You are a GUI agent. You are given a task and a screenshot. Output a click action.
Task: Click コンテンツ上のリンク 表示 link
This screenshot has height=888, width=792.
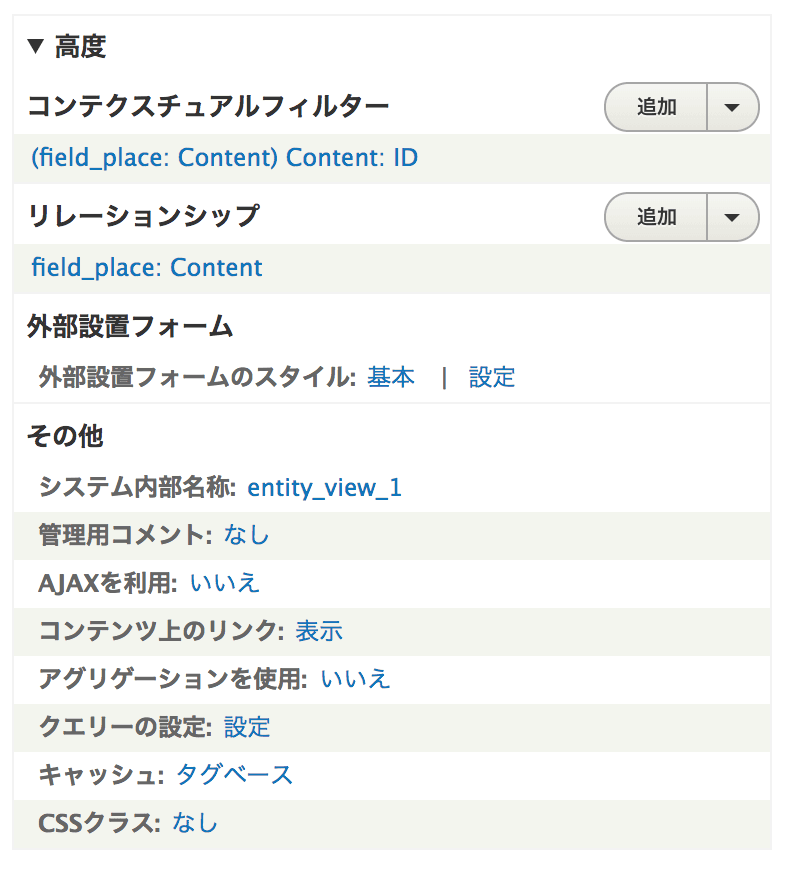pos(319,631)
